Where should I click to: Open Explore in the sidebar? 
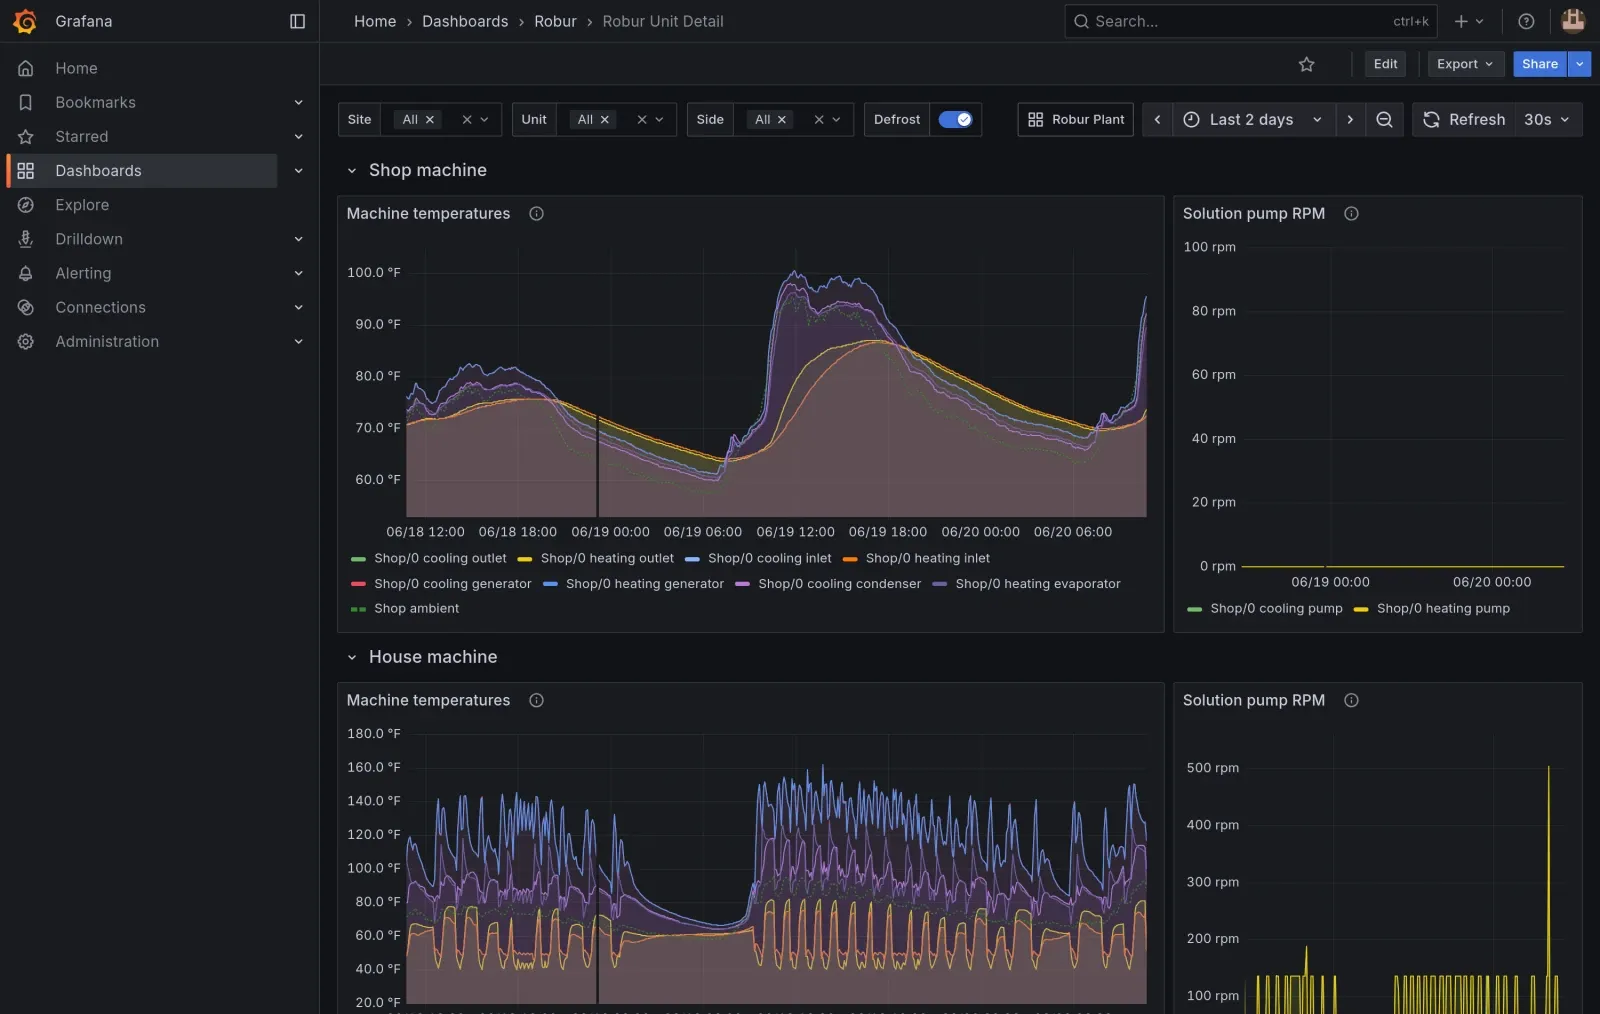(x=82, y=205)
